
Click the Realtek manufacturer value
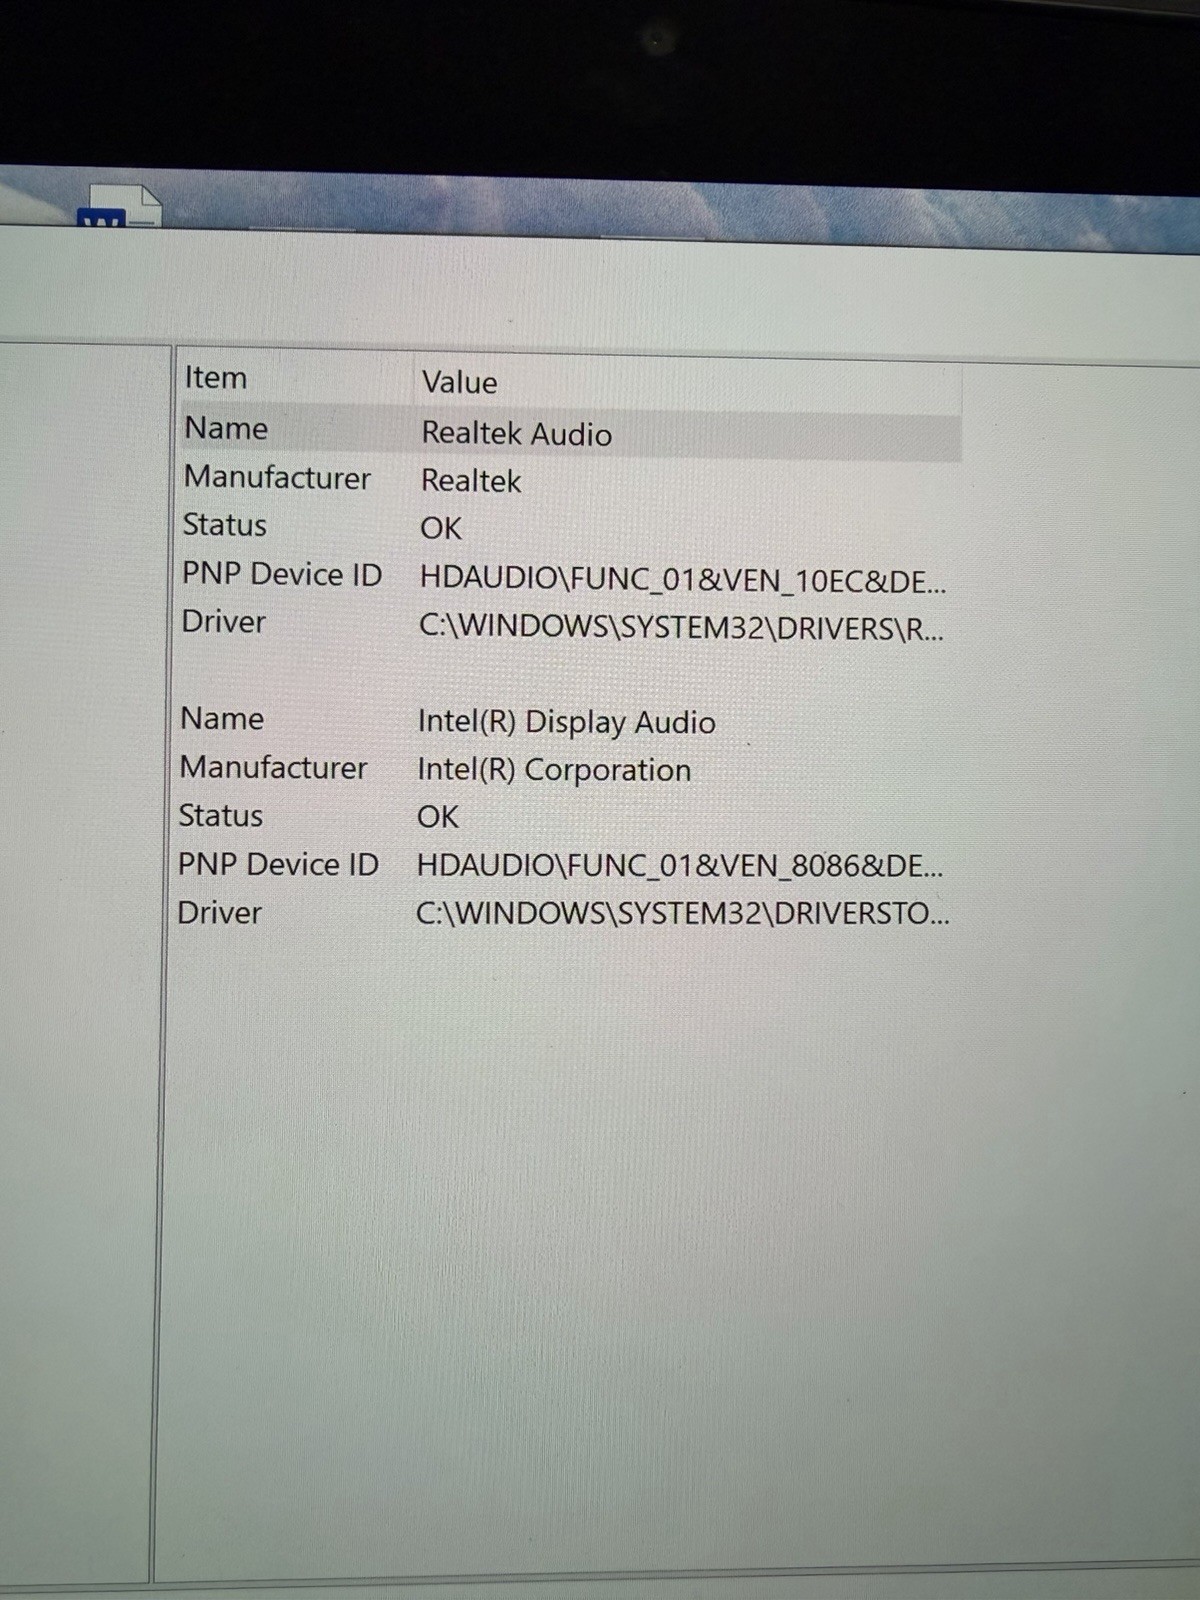471,481
